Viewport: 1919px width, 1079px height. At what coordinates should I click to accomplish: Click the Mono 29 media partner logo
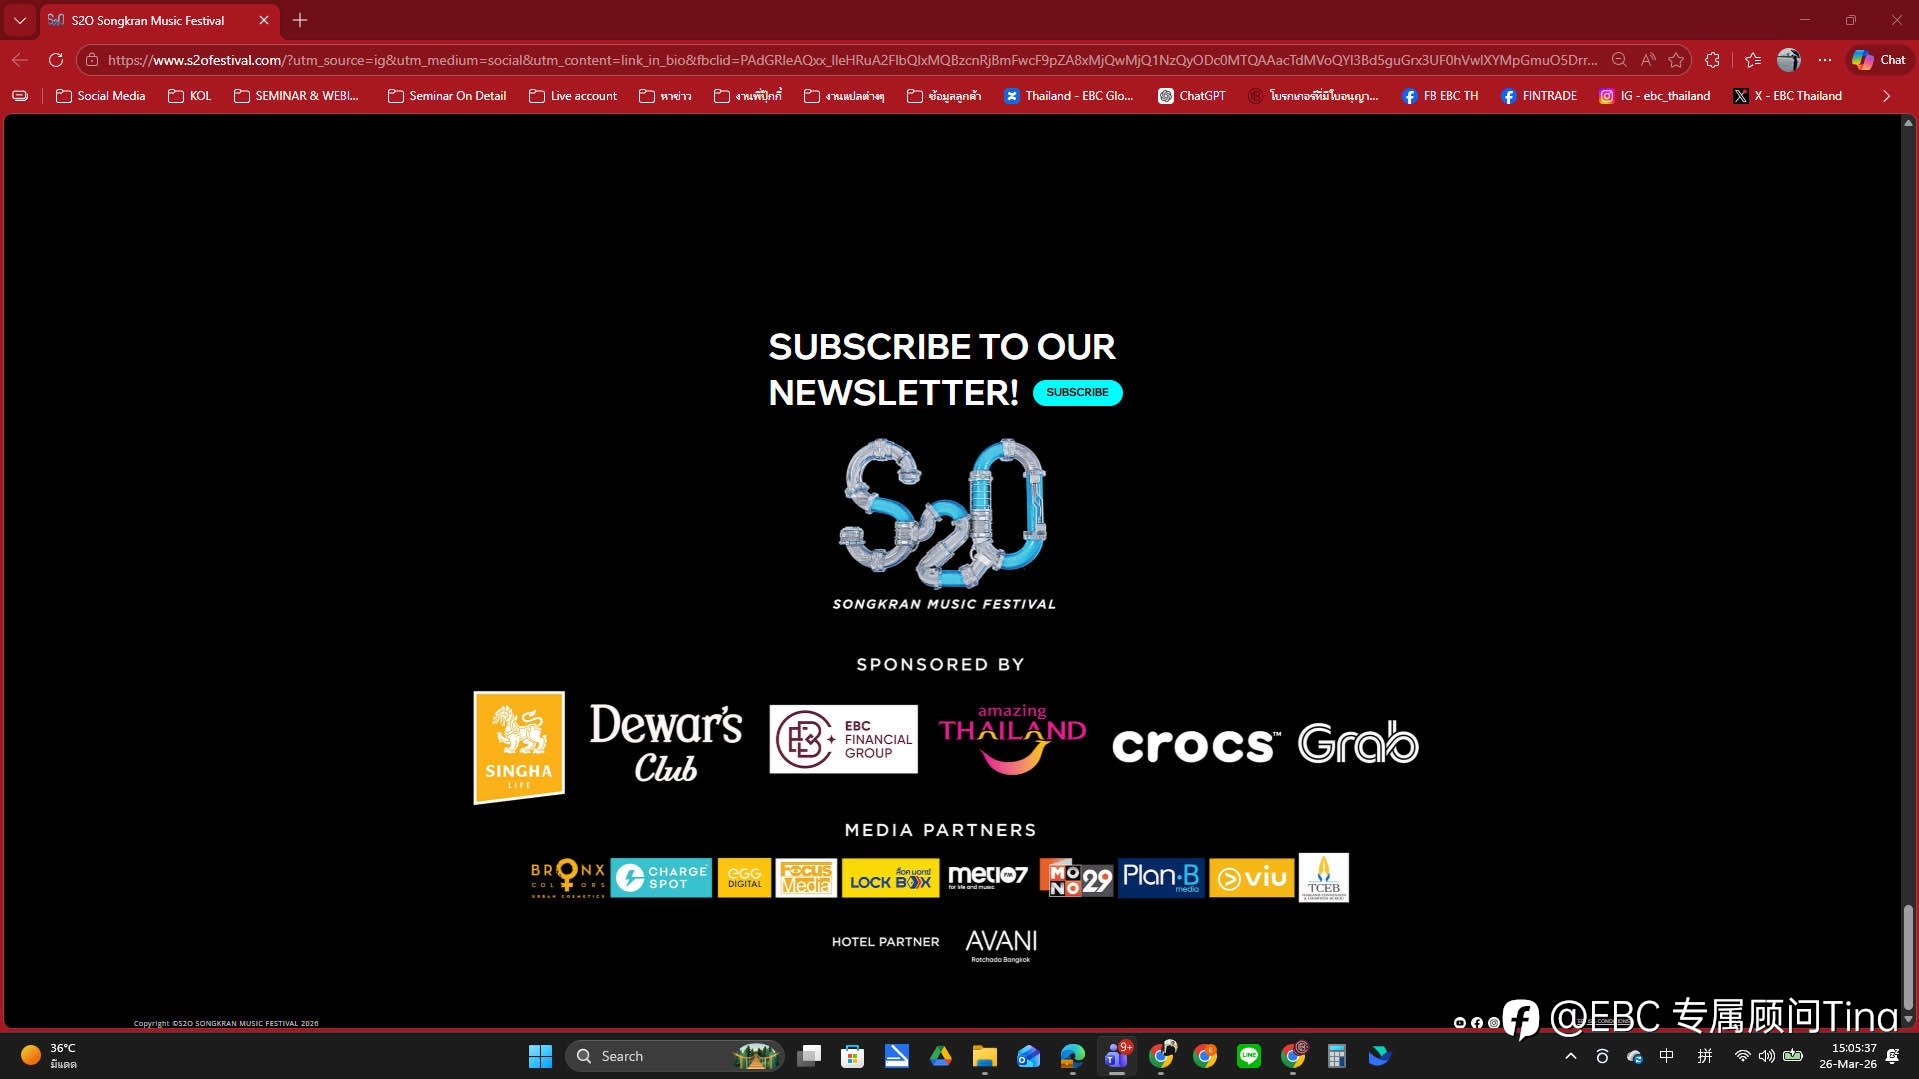(1076, 878)
